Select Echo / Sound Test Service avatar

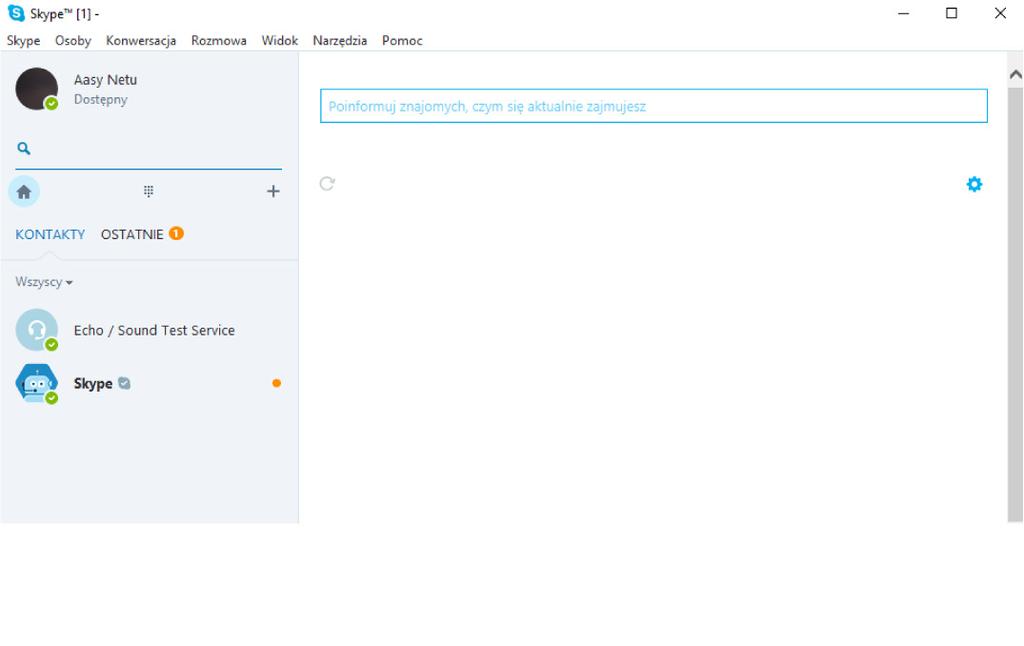point(37,330)
